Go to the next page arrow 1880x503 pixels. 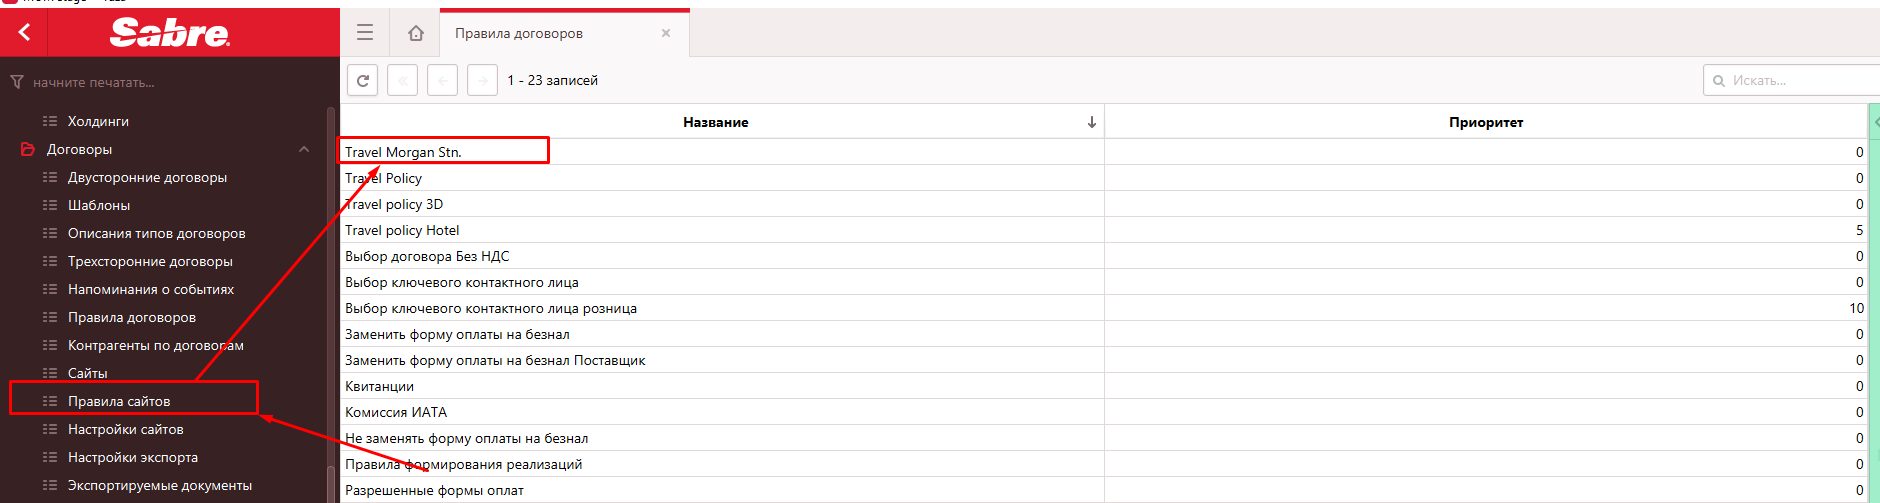(x=482, y=80)
